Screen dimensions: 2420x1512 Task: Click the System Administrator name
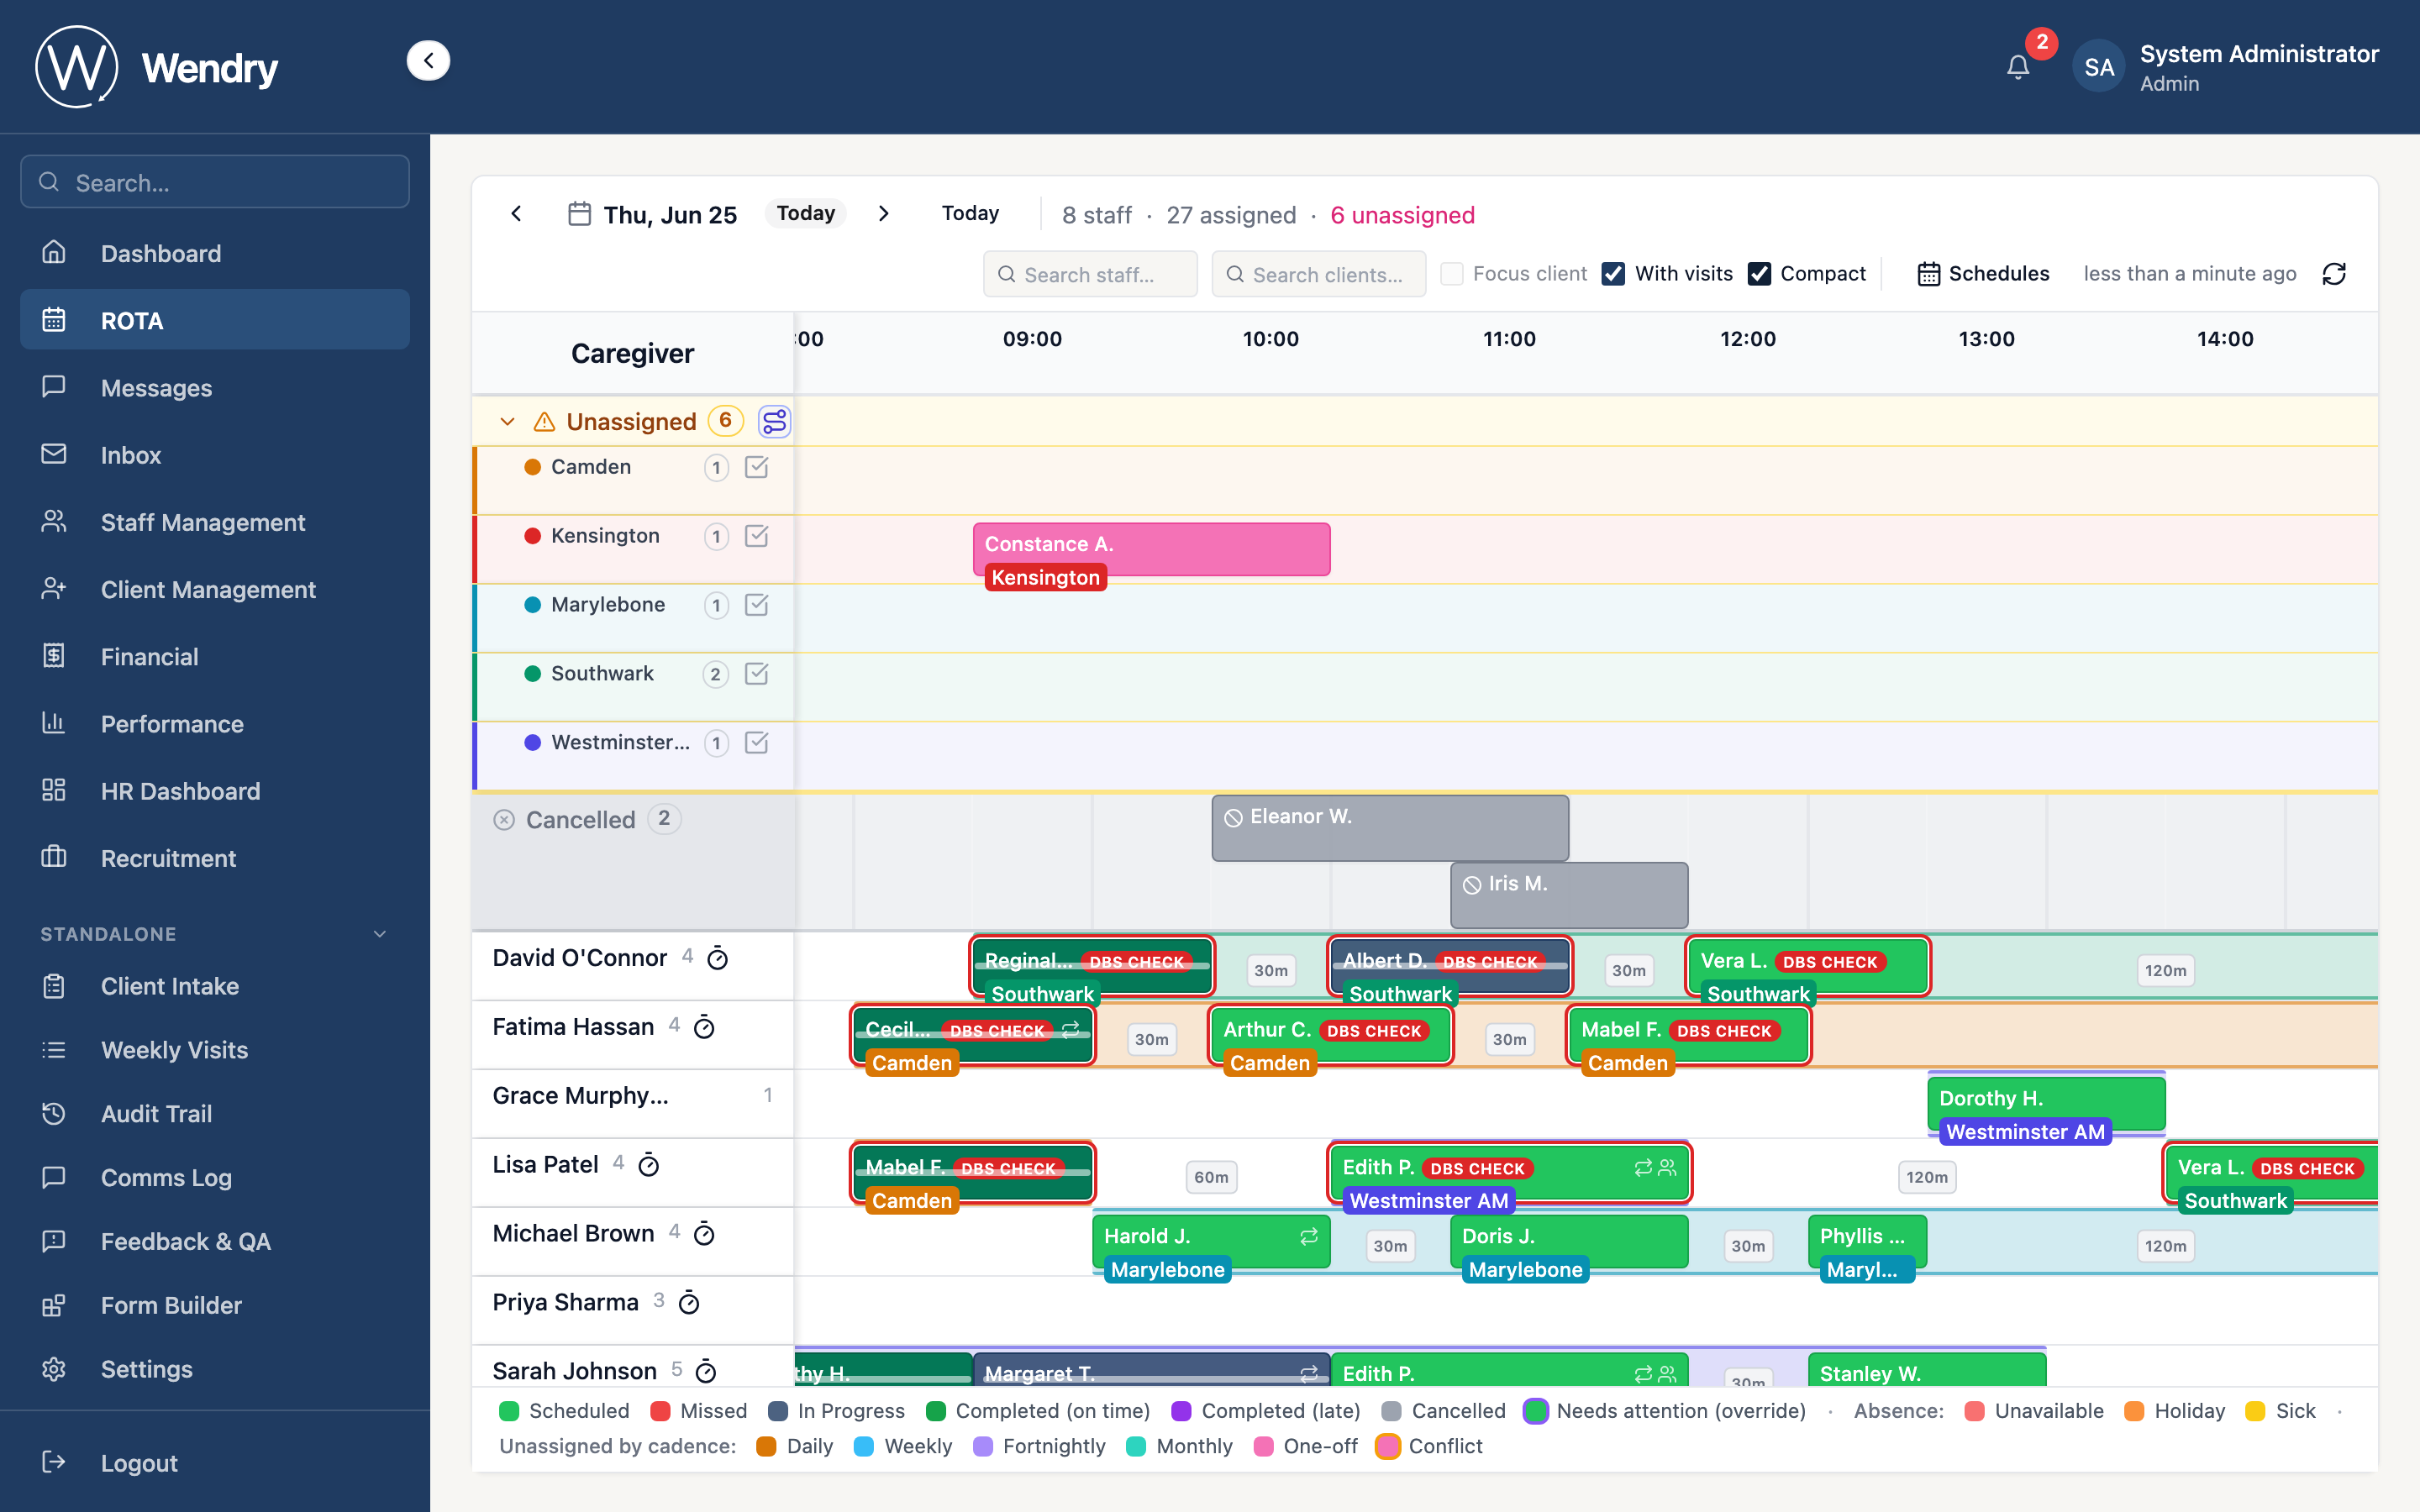pyautogui.click(x=2259, y=54)
